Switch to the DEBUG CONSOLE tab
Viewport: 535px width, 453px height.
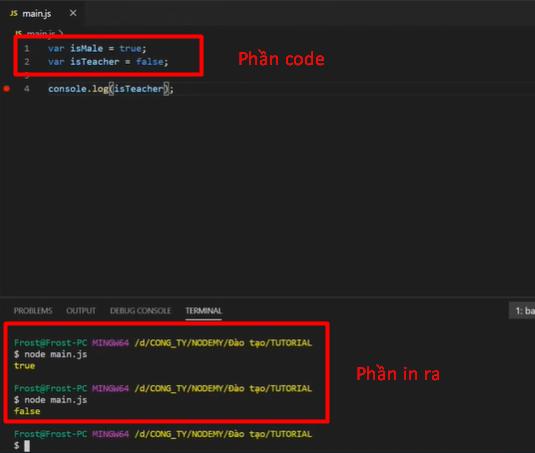pyautogui.click(x=140, y=311)
